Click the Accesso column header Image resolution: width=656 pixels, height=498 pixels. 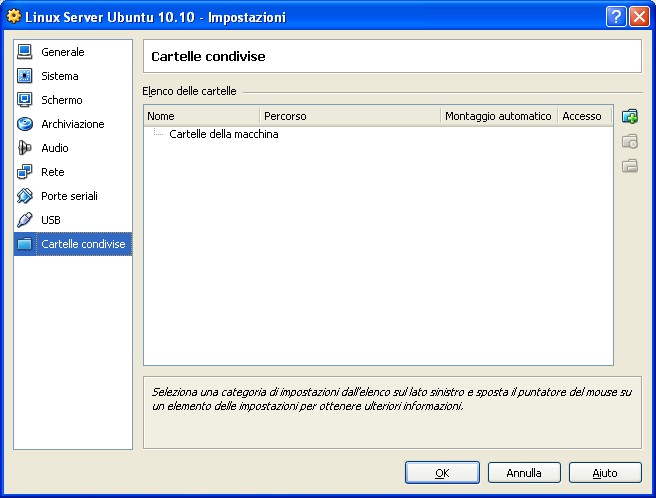point(582,116)
